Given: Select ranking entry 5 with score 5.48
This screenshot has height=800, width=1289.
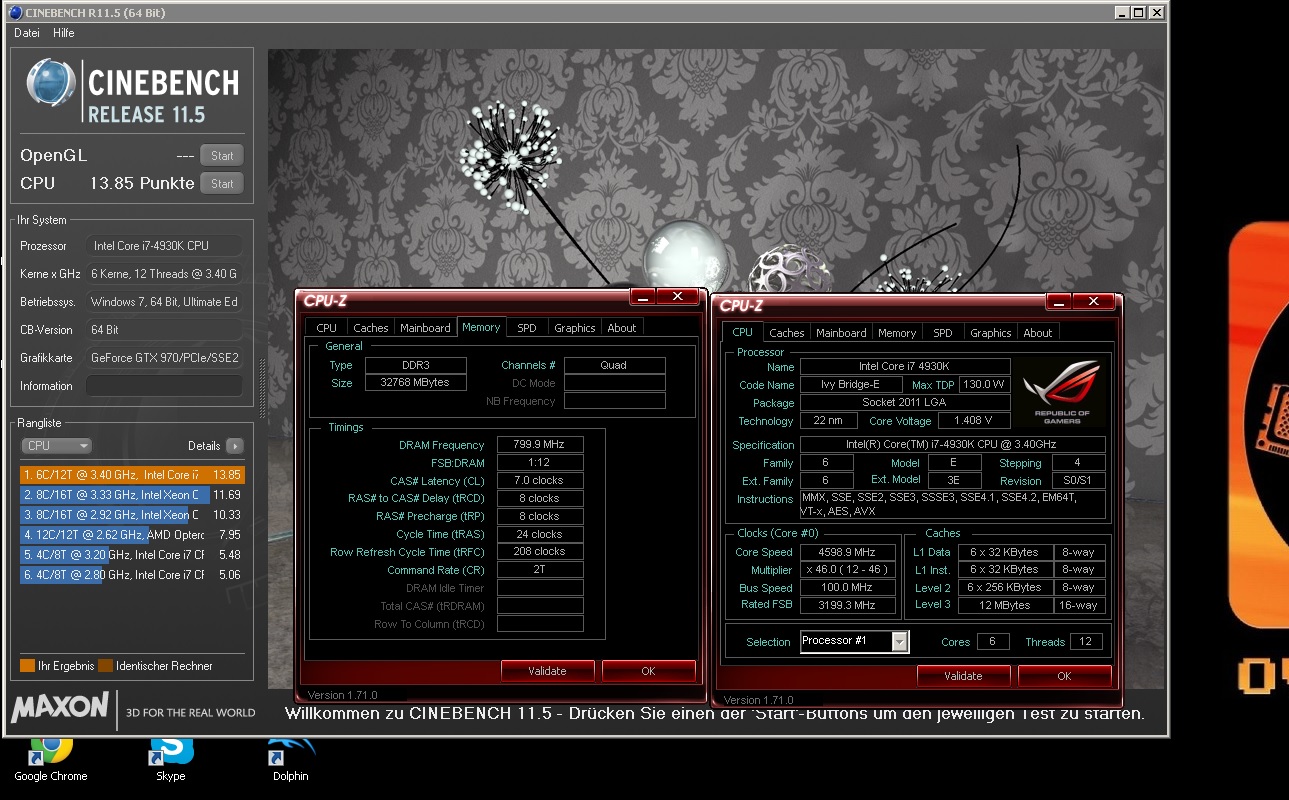Looking at the screenshot, I should 132,555.
